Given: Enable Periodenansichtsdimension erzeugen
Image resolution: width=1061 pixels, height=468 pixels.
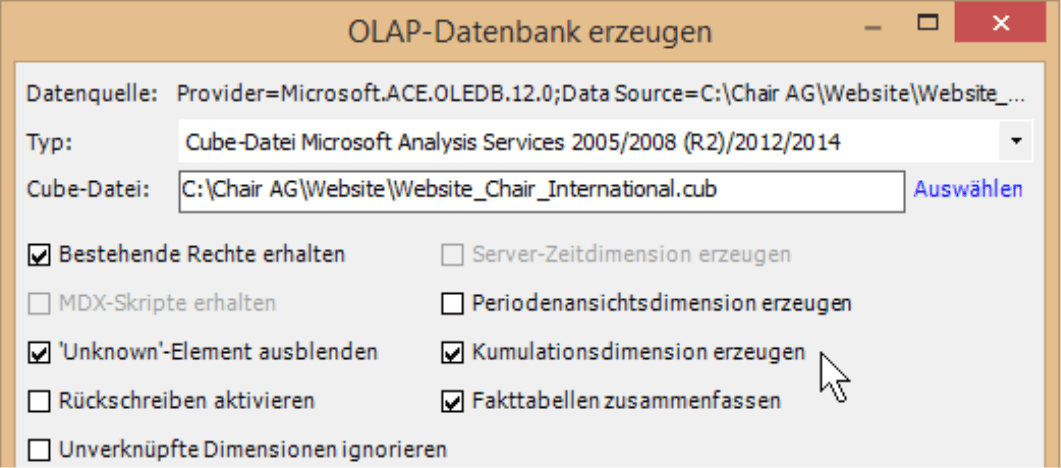Looking at the screenshot, I should [453, 302].
